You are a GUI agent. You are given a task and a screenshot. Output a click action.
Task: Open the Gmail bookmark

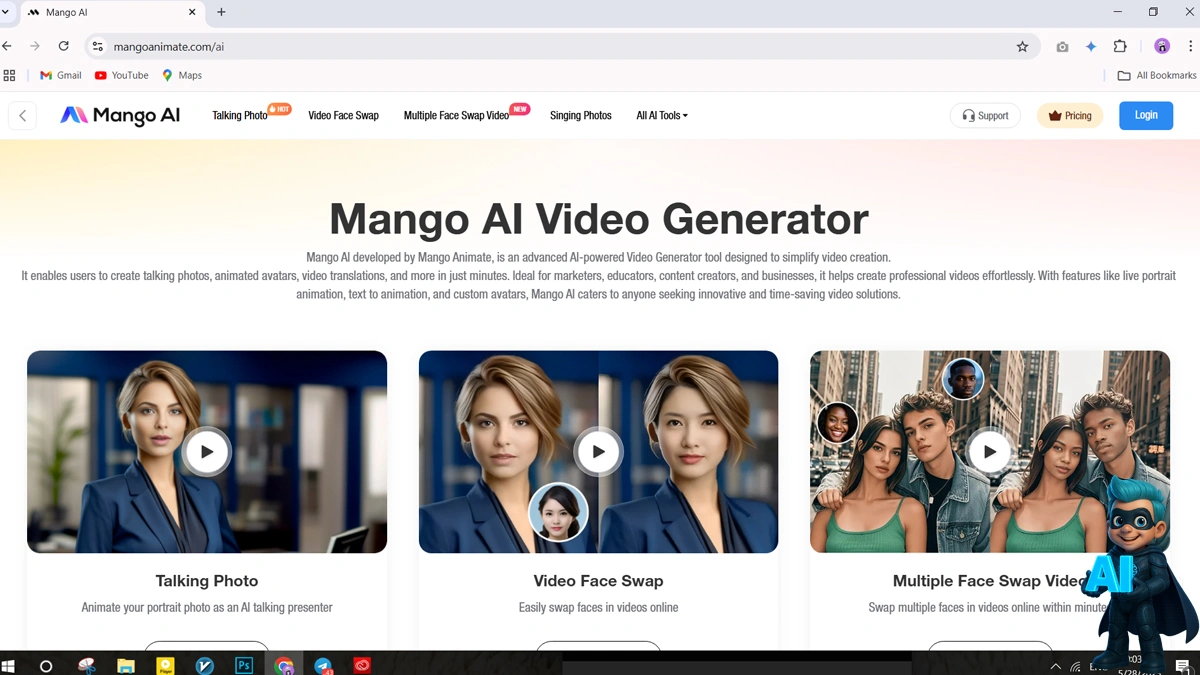[x=61, y=75]
